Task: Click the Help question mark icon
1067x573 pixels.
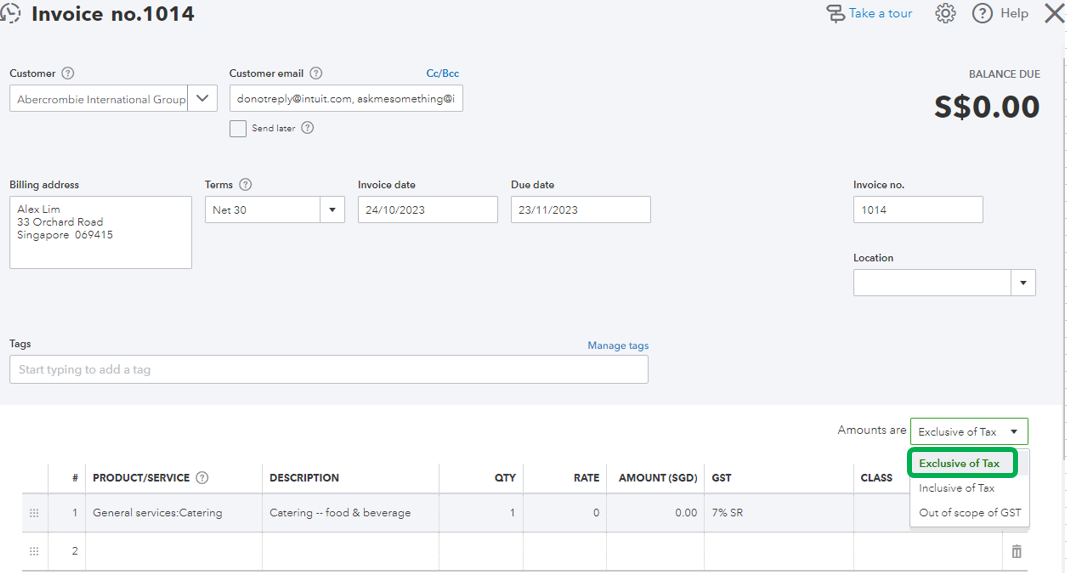Action: [x=982, y=14]
